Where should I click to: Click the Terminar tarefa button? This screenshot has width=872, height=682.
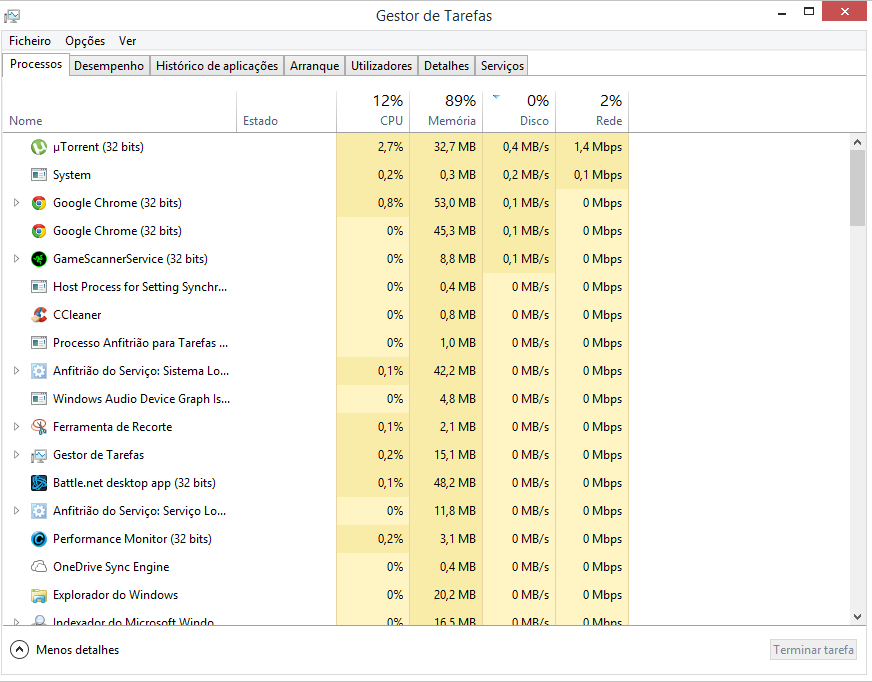813,650
